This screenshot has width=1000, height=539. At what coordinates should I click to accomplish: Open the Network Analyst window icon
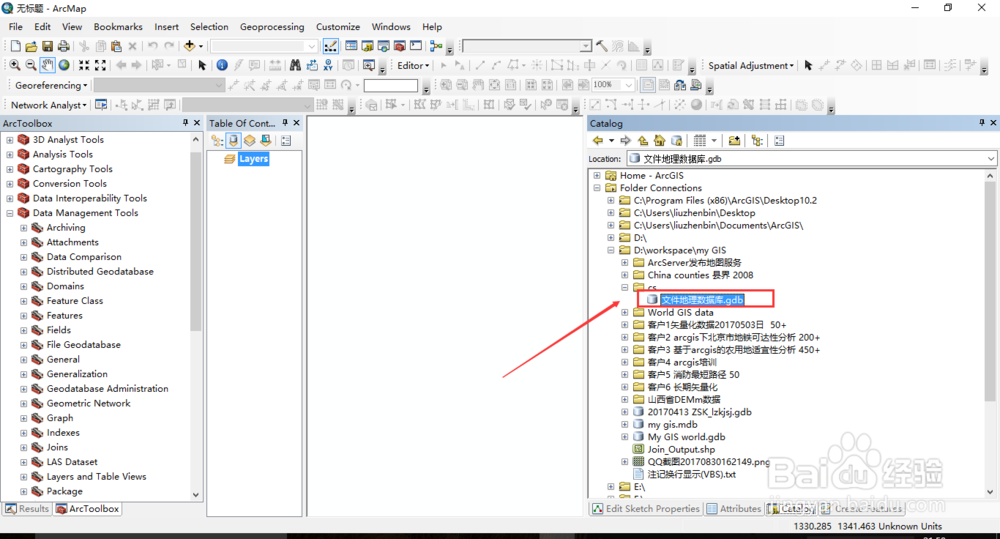pos(101,105)
